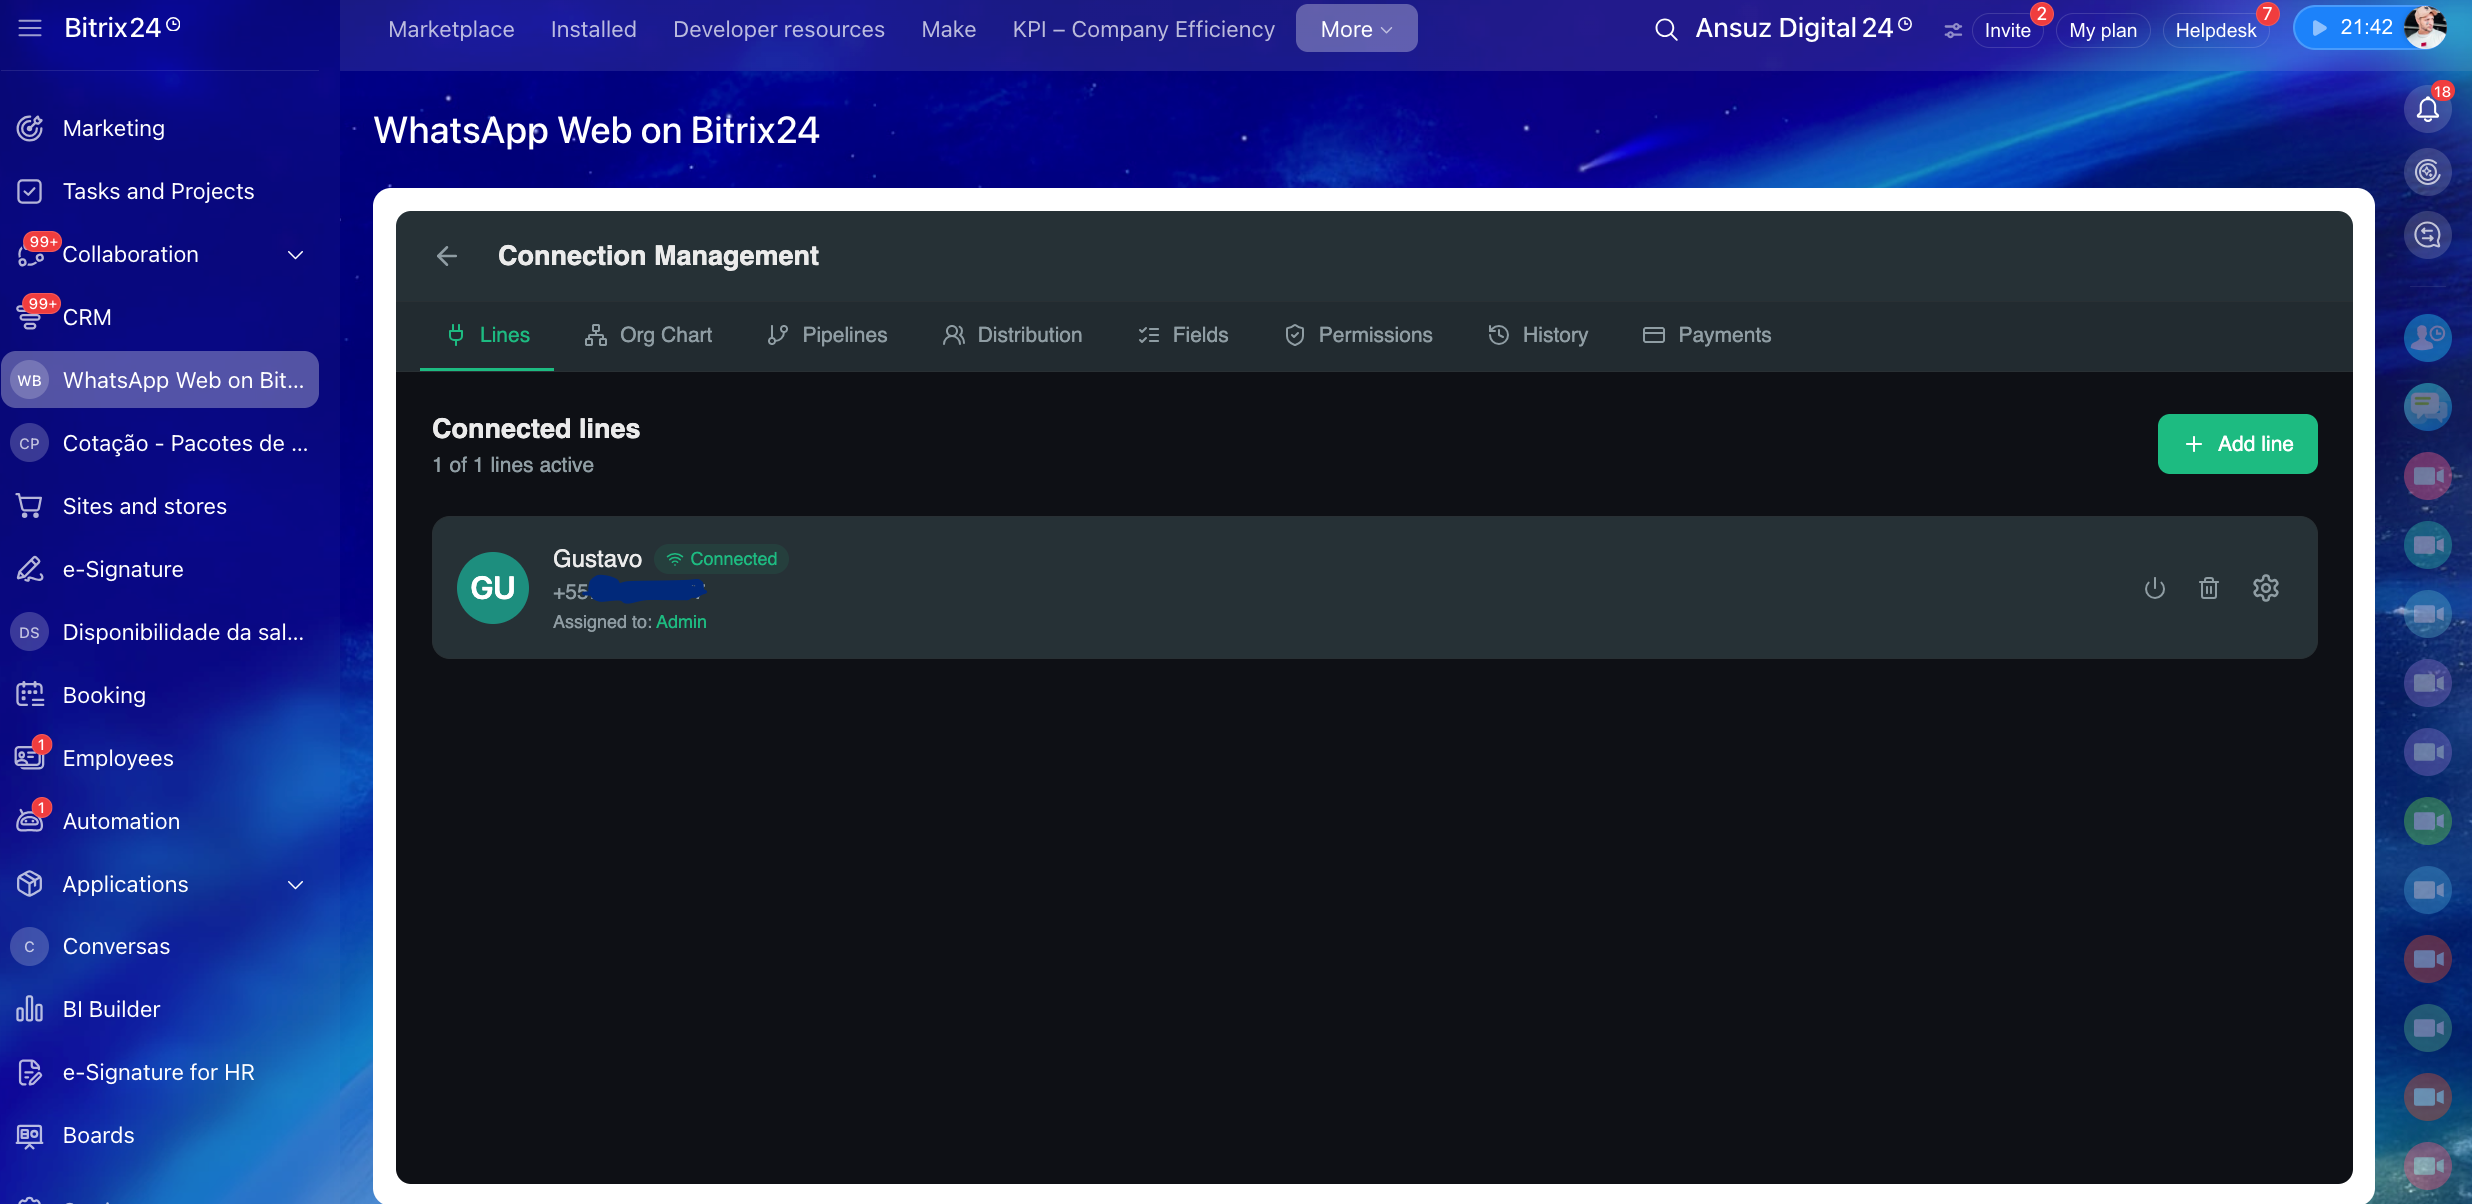Viewport: 2472px width, 1204px height.
Task: Open the user profile avatar at top right
Action: (x=2424, y=27)
